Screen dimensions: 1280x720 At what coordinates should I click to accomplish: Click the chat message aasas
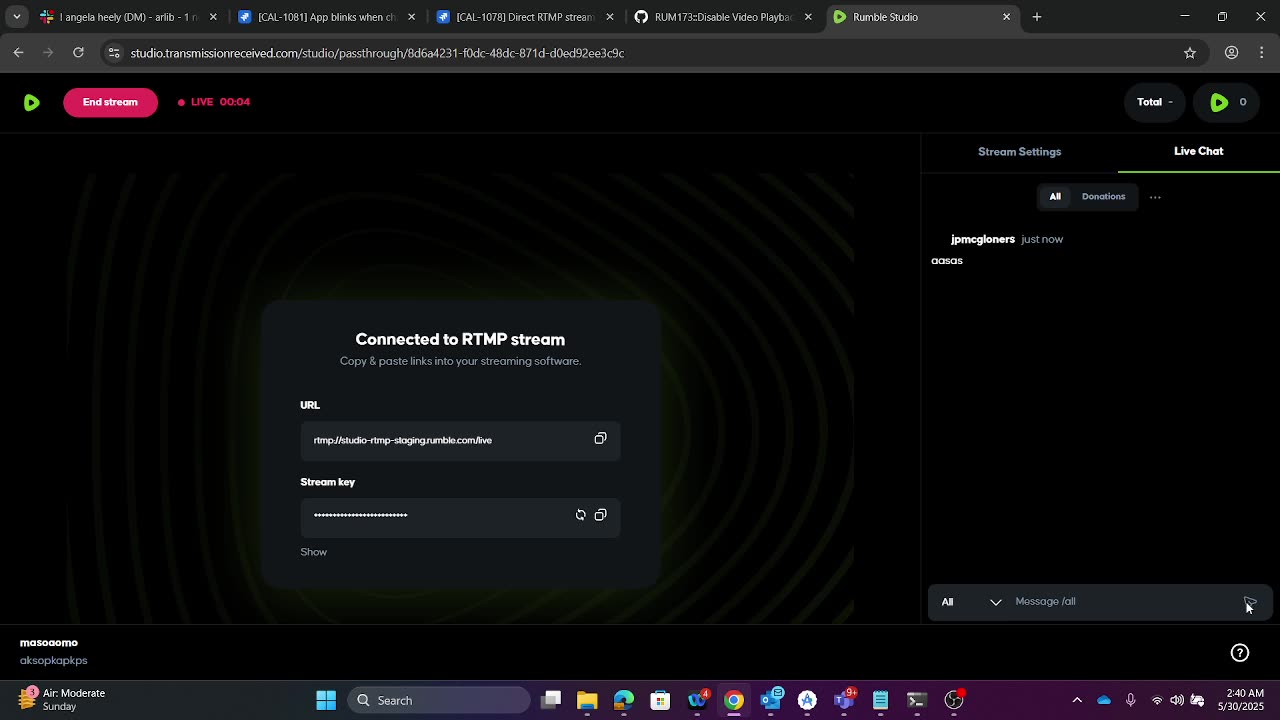click(947, 261)
